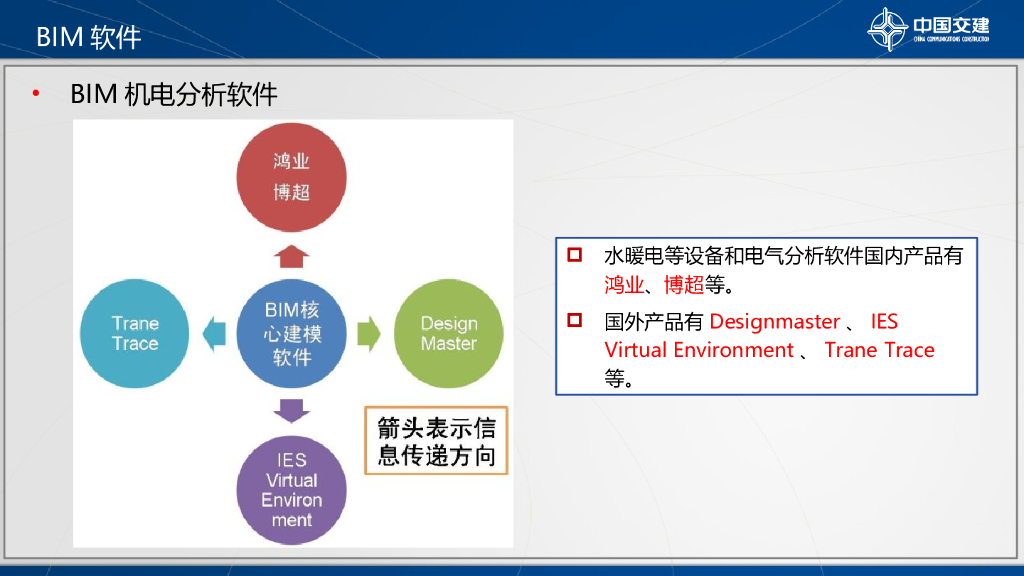The width and height of the screenshot is (1024, 576).
Task: Click the red Designmaster text
Action: click(775, 321)
